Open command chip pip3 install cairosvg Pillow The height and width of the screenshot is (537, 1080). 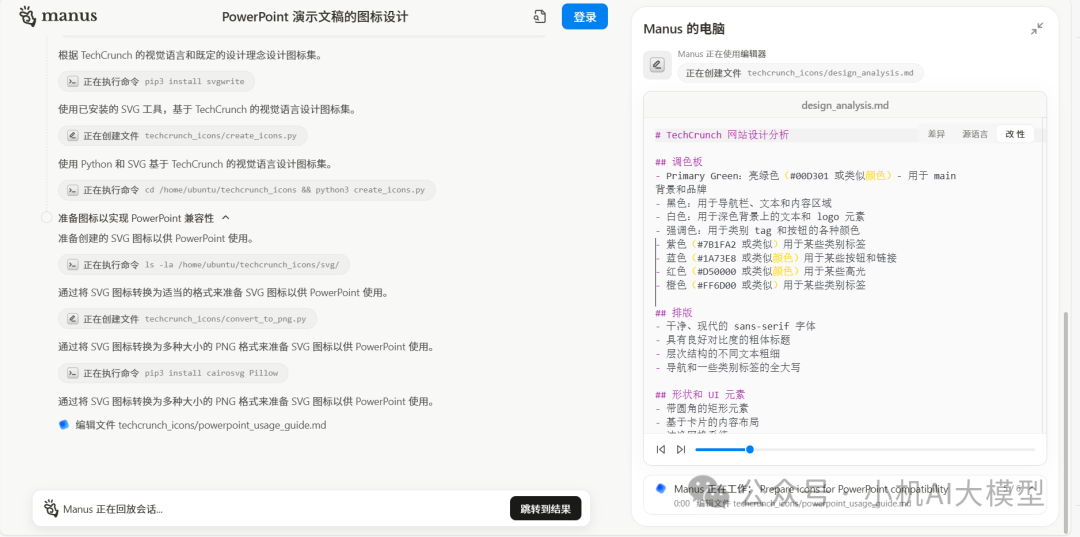[173, 373]
